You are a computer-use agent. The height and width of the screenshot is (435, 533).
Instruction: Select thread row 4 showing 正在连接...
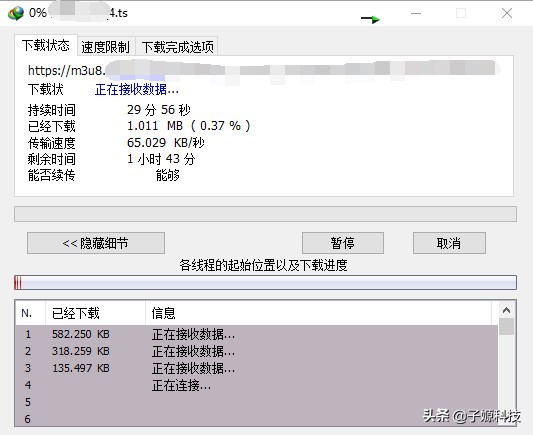pos(257,385)
